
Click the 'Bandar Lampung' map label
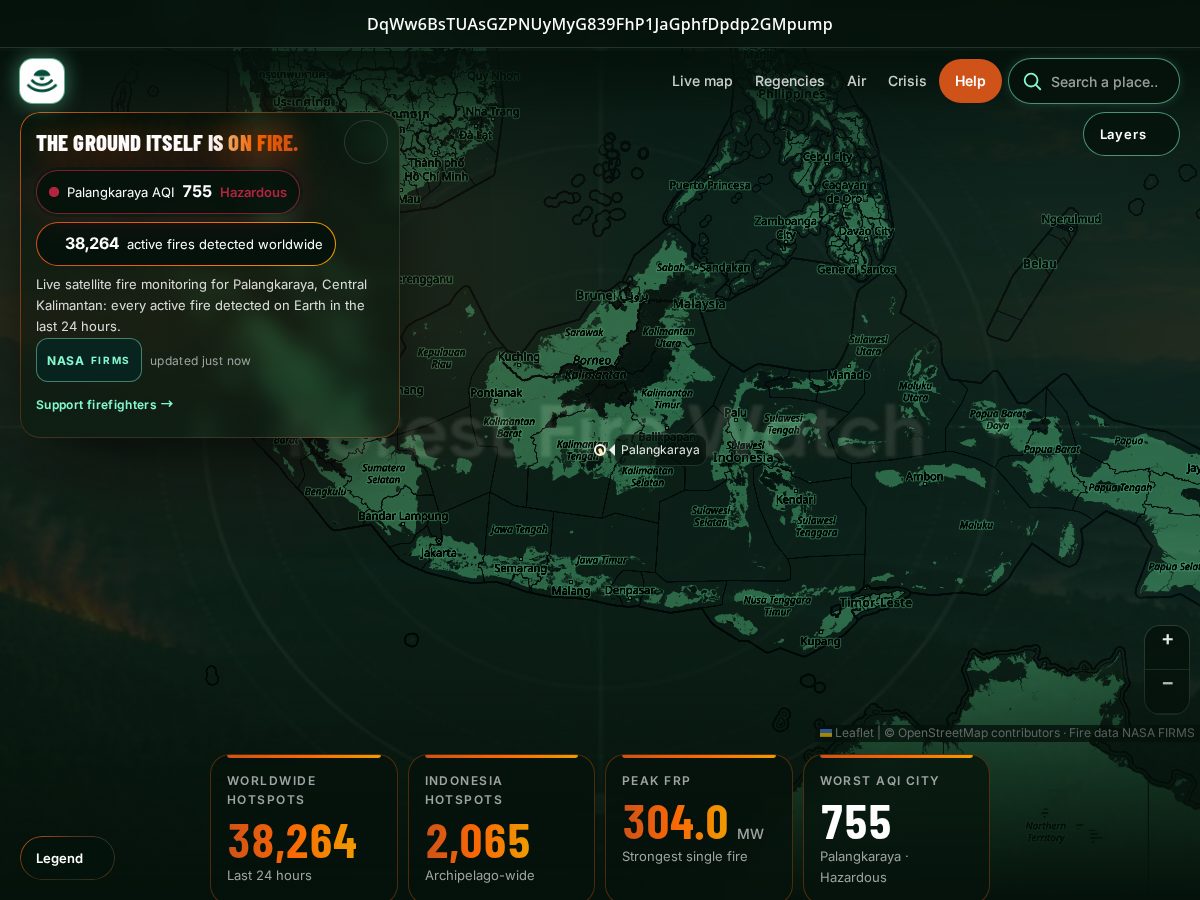click(x=403, y=516)
